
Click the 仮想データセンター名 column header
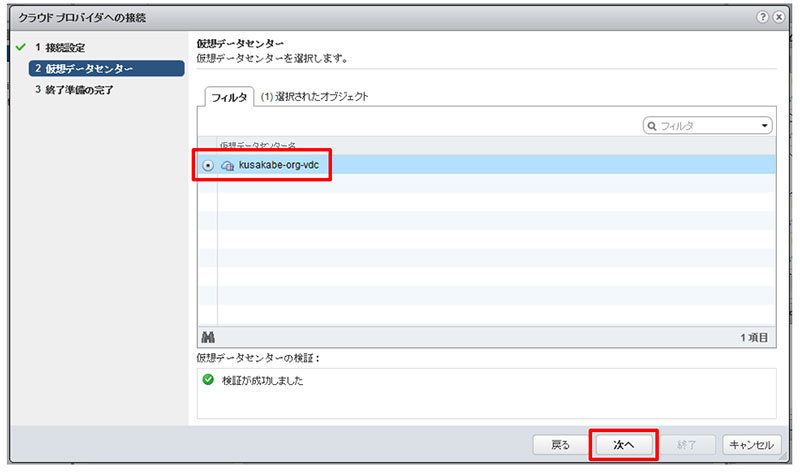tap(258, 146)
